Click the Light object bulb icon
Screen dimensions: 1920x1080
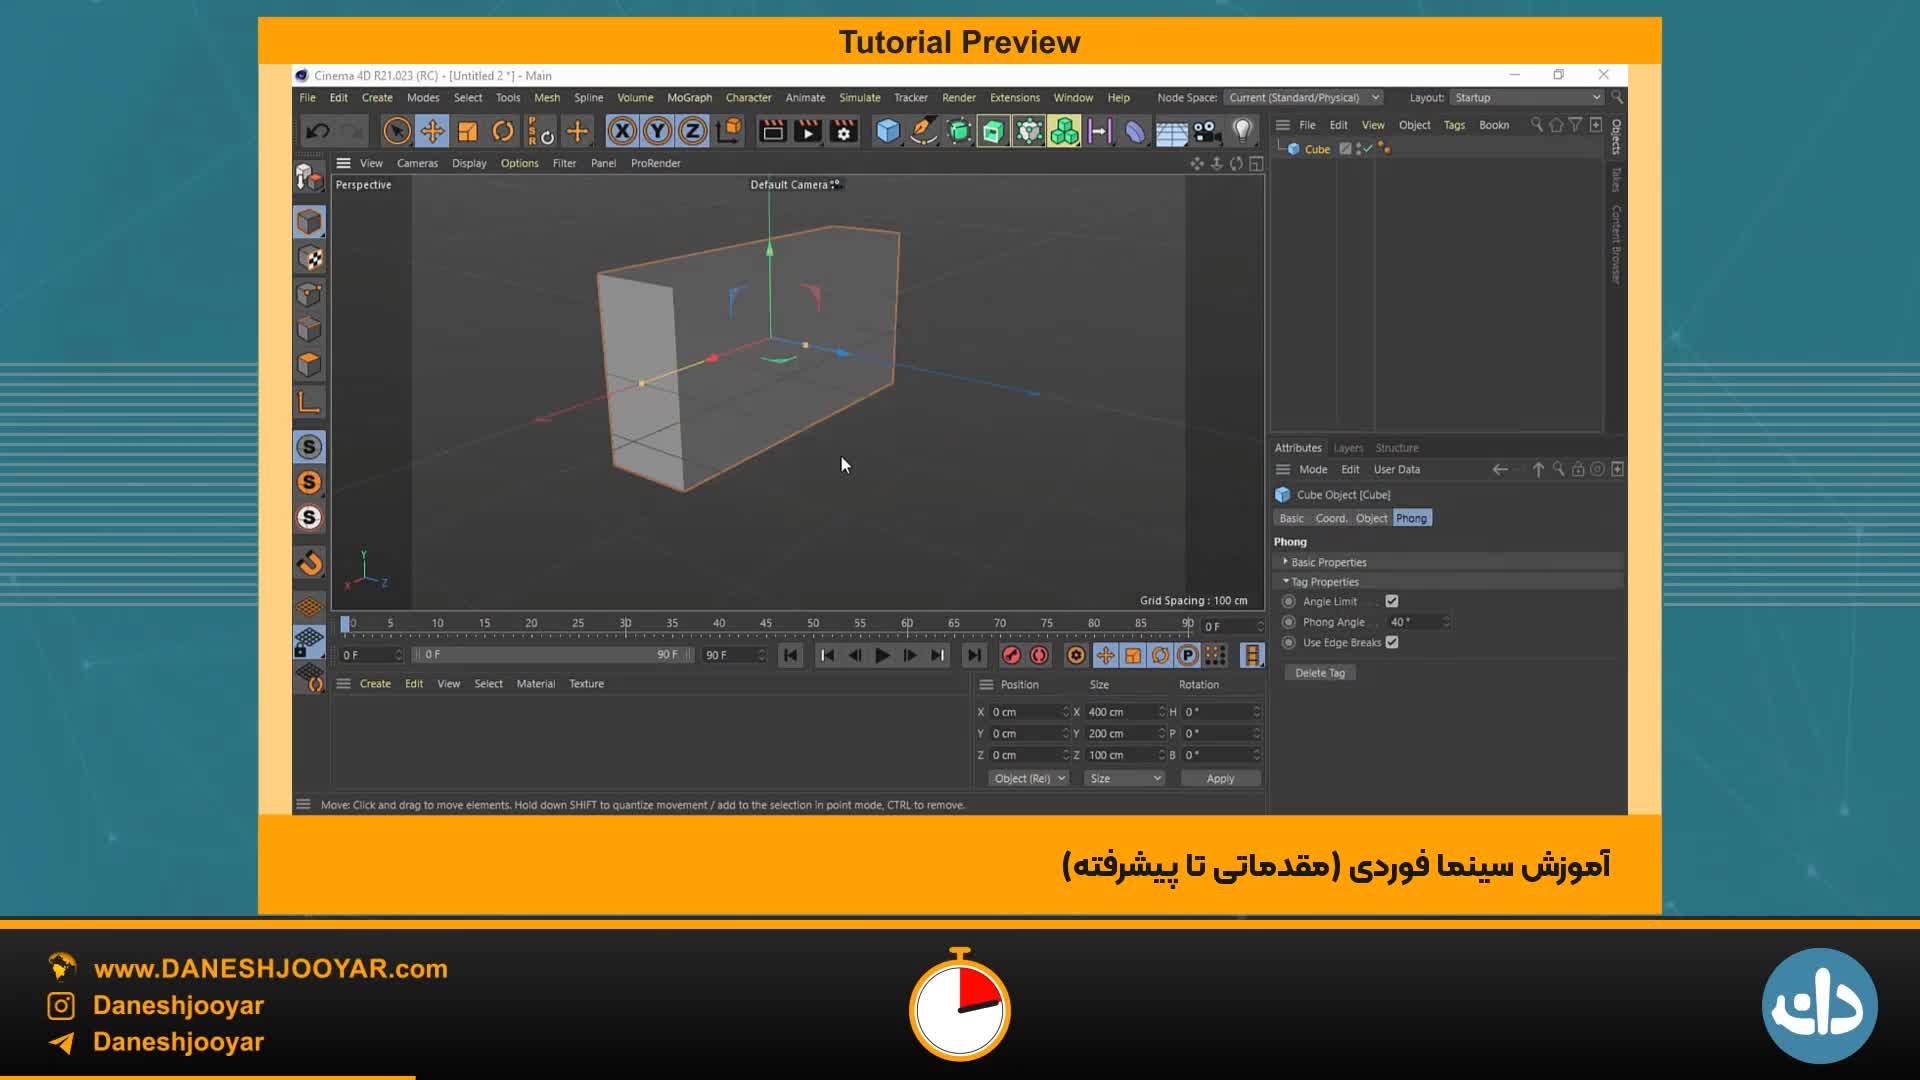click(x=1242, y=131)
